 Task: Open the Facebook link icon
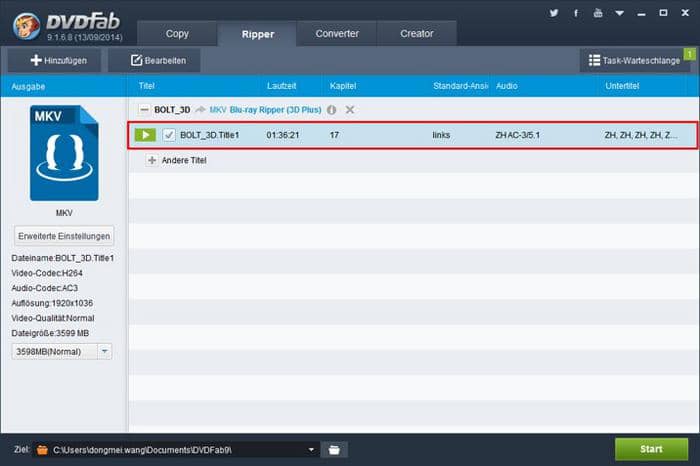pos(576,13)
